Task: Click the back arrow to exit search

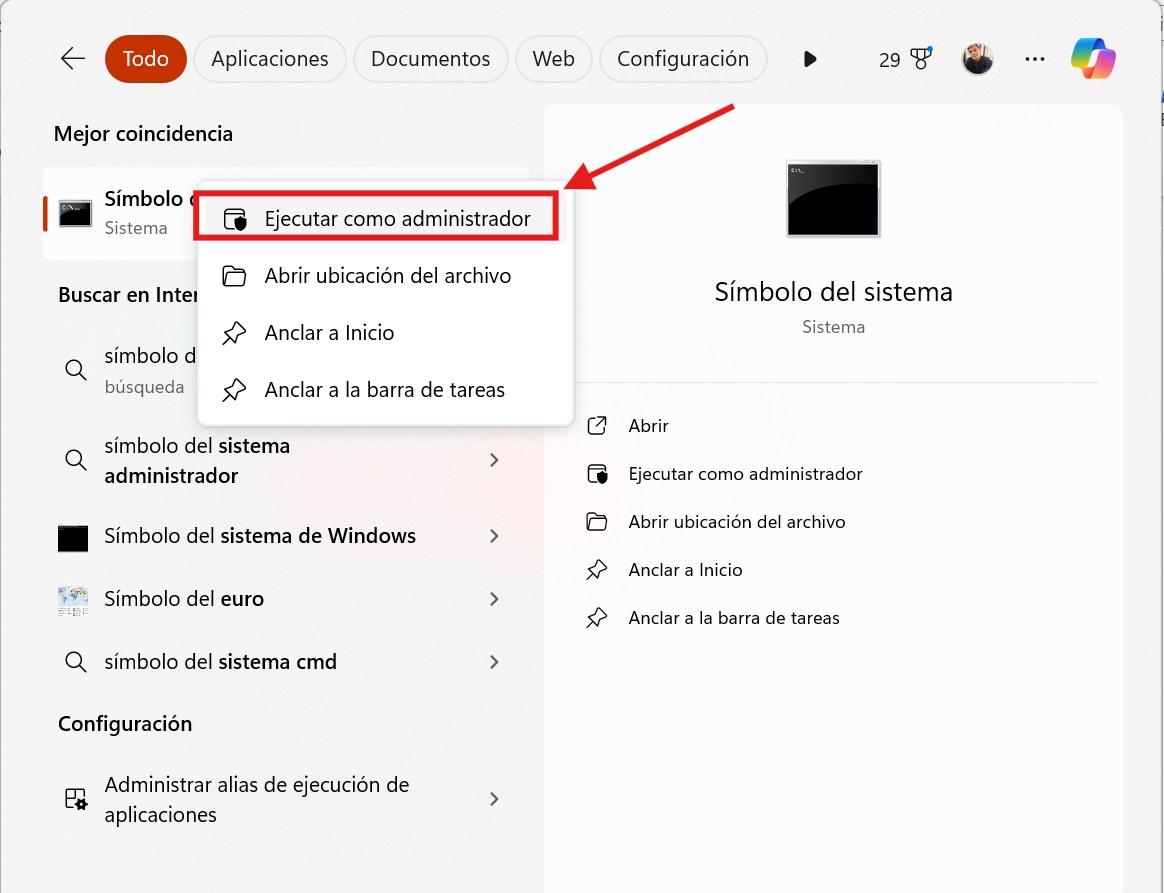Action: pos(71,58)
